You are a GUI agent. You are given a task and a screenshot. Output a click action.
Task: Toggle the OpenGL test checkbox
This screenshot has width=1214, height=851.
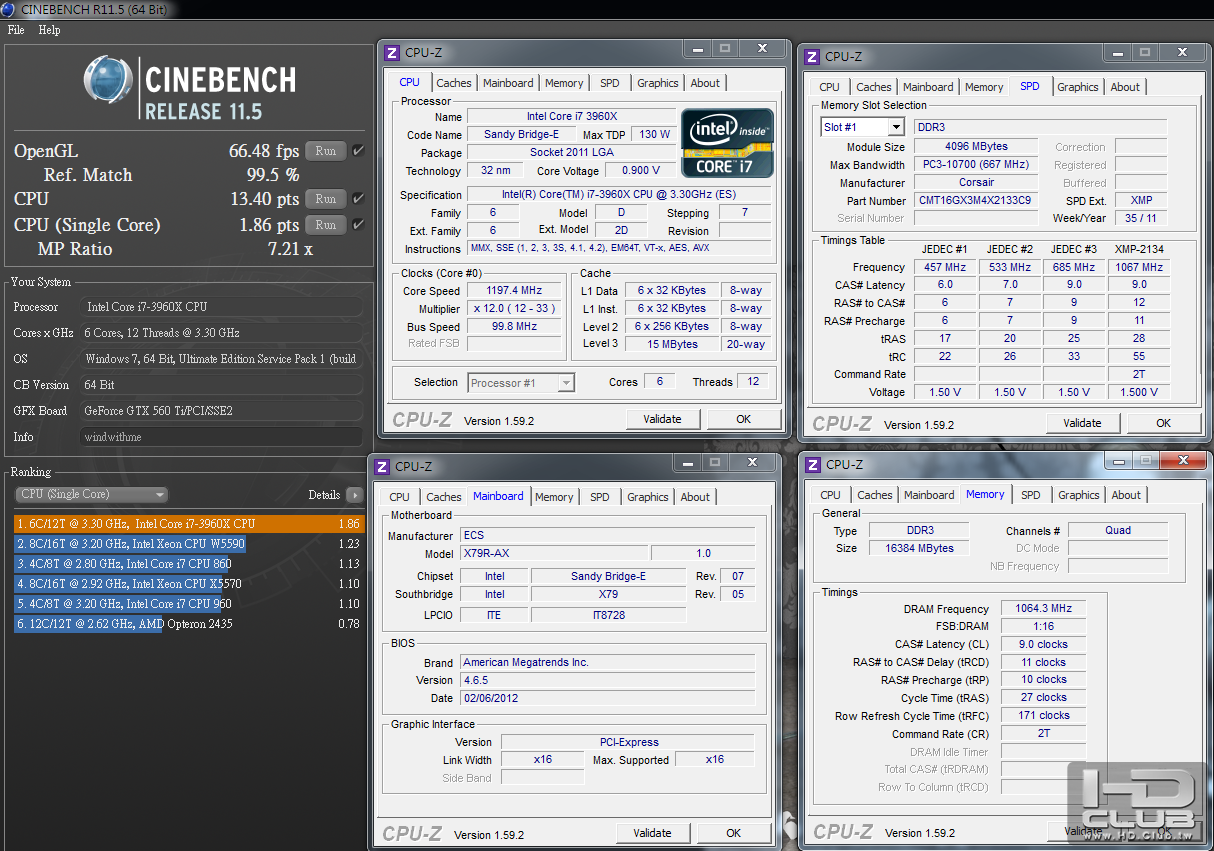pos(358,151)
